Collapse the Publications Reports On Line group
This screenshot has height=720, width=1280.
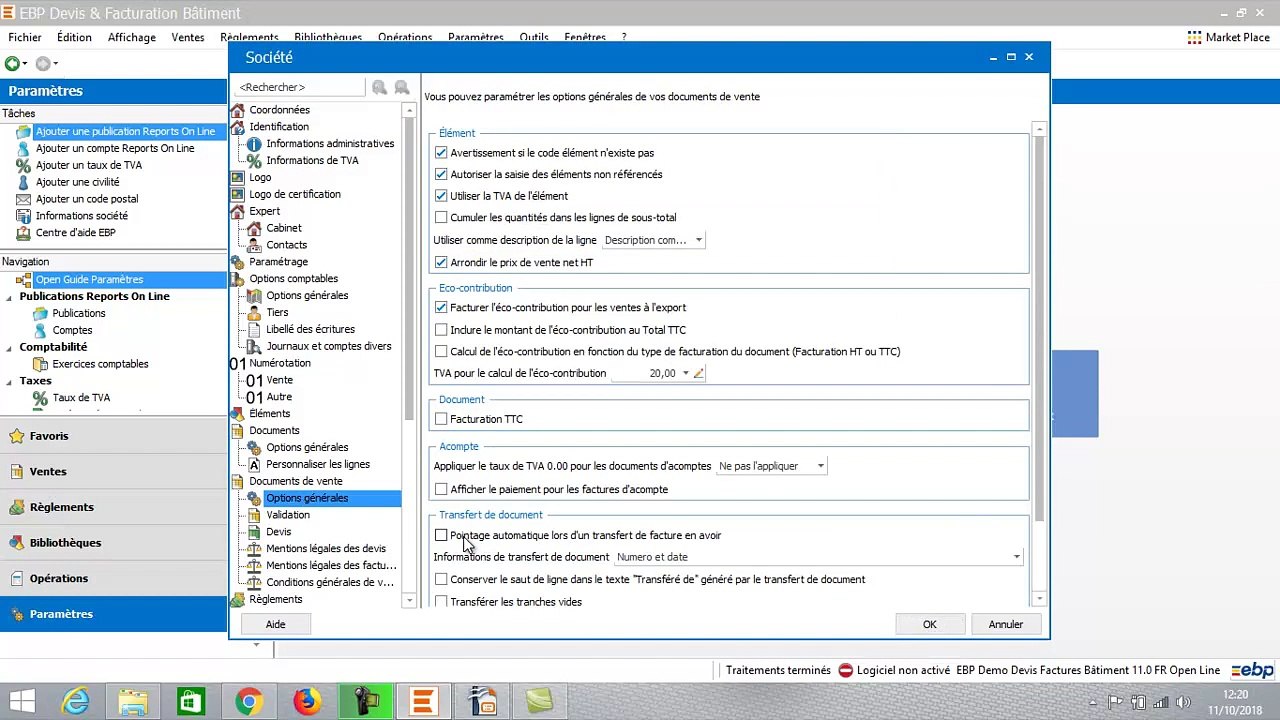click(9, 297)
